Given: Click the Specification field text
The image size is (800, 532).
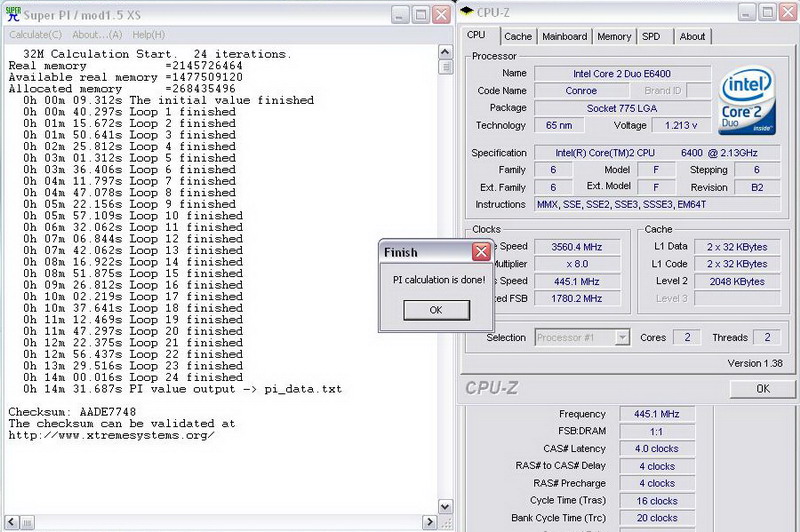Looking at the screenshot, I should (657, 153).
